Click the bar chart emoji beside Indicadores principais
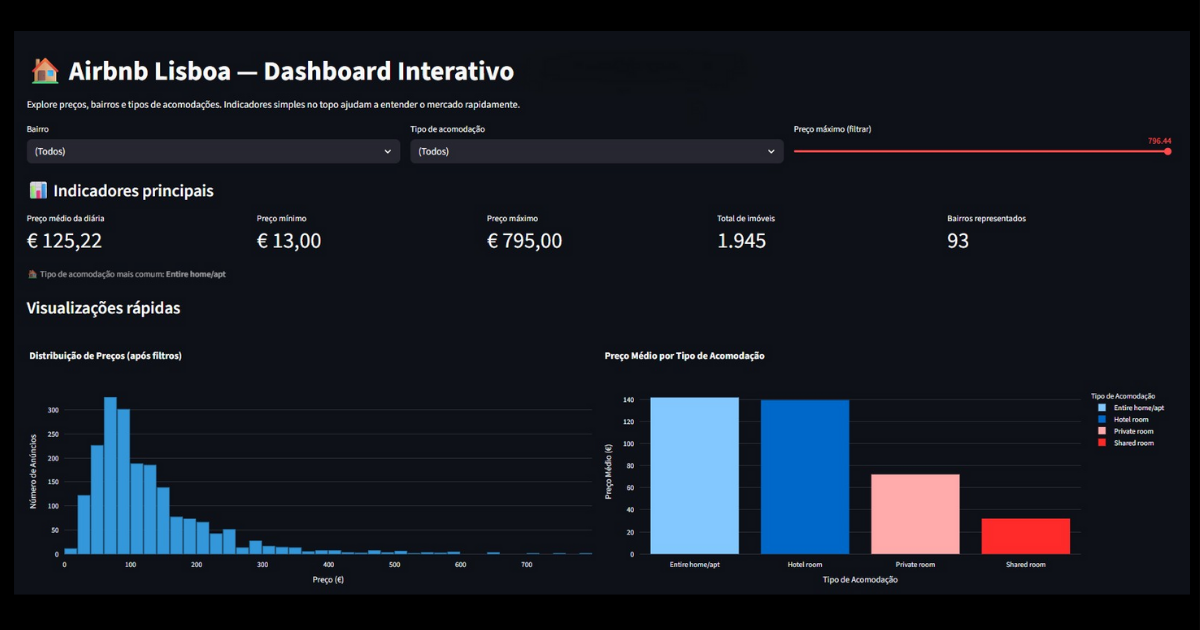 (x=38, y=191)
